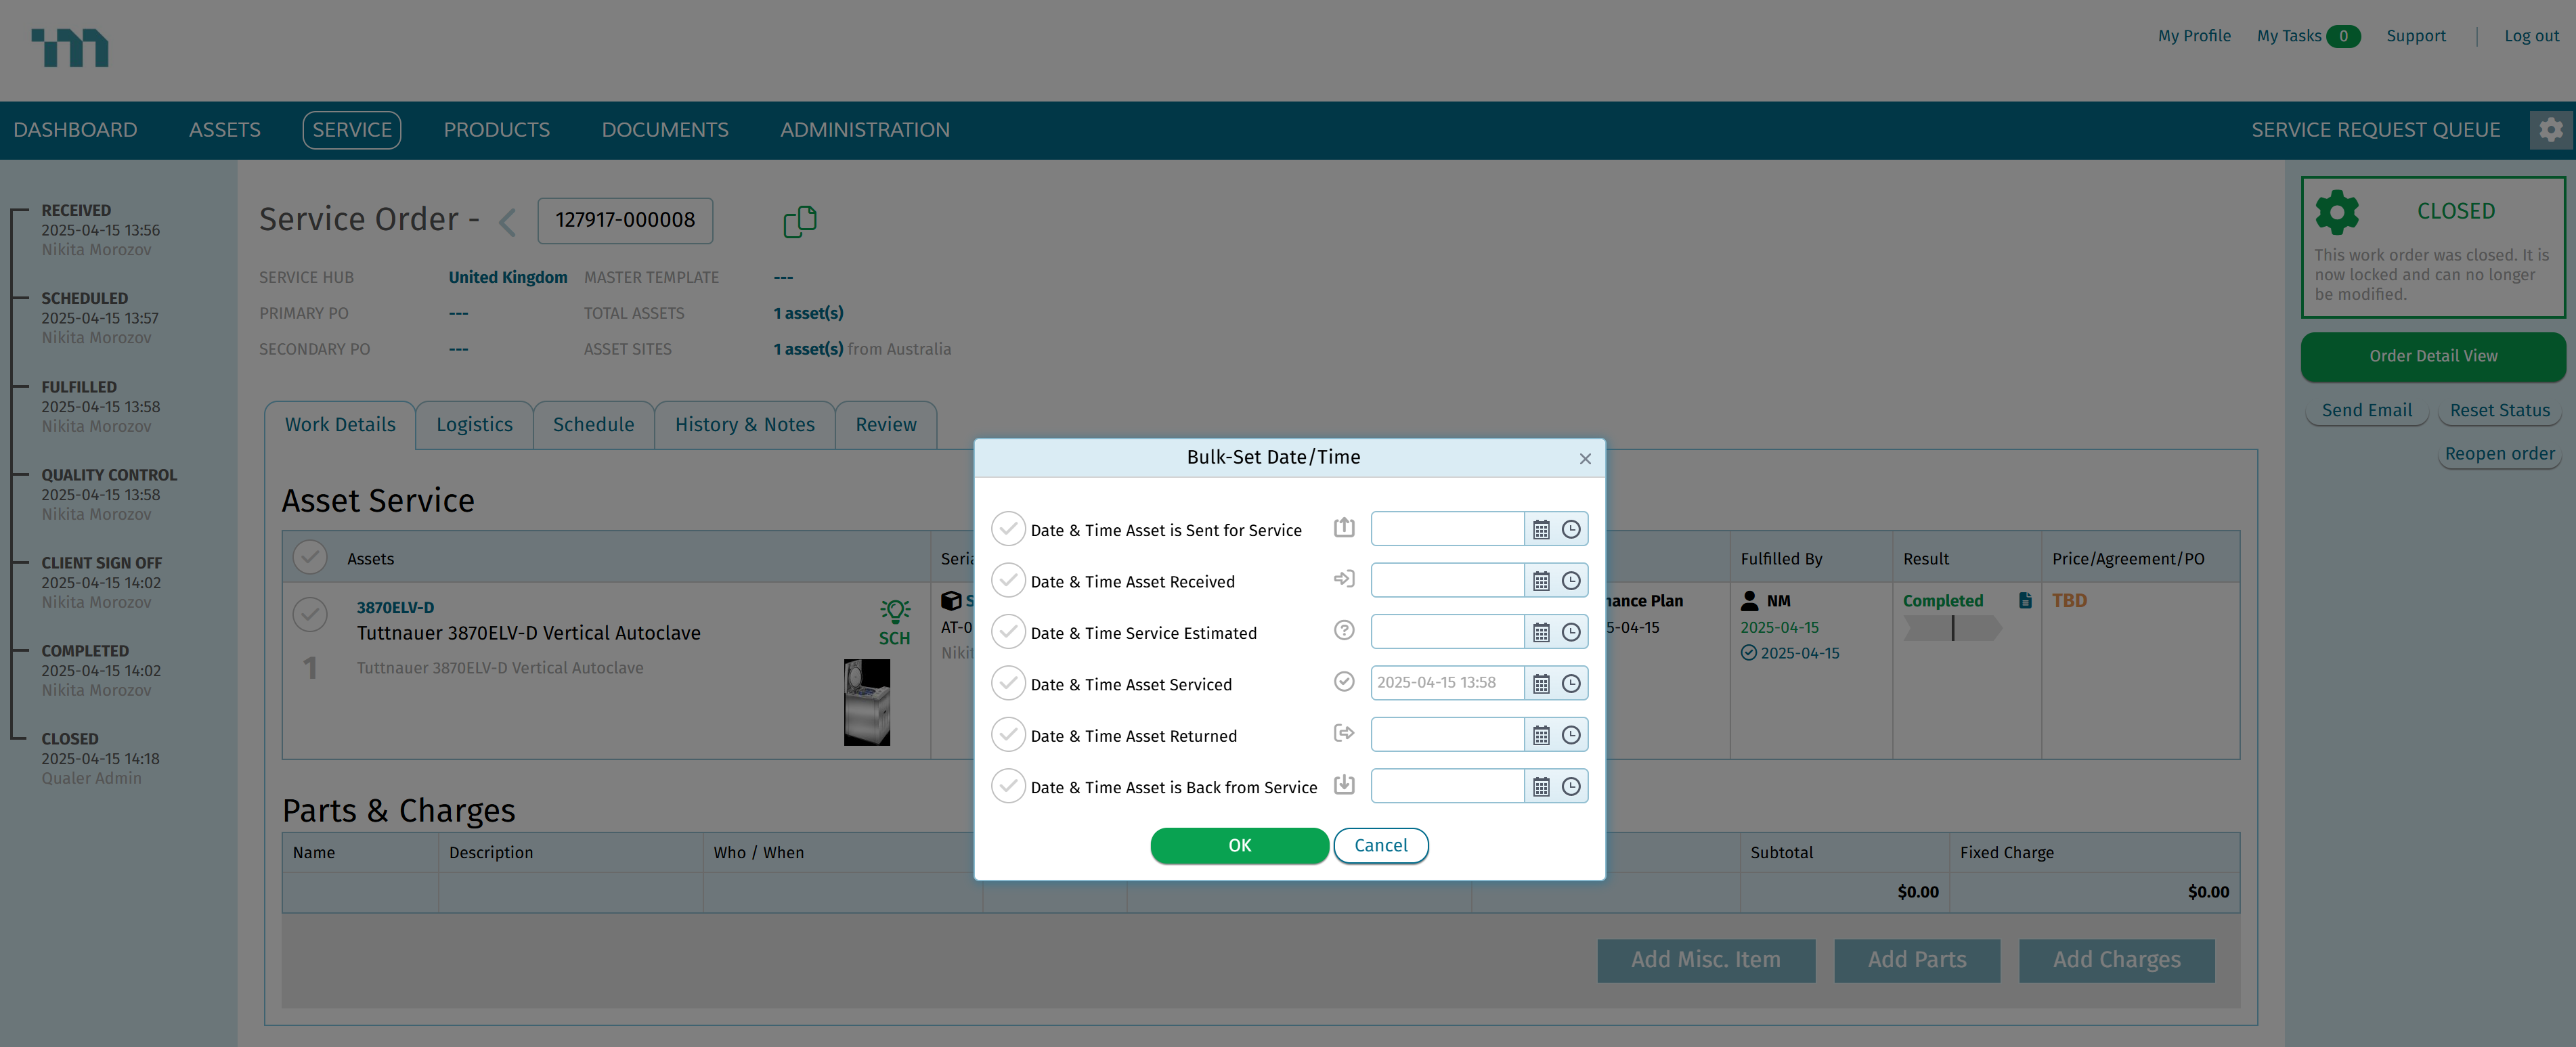The width and height of the screenshot is (2576, 1047).
Task: Open clock picker for Asset Received field
Action: click(x=1571, y=581)
